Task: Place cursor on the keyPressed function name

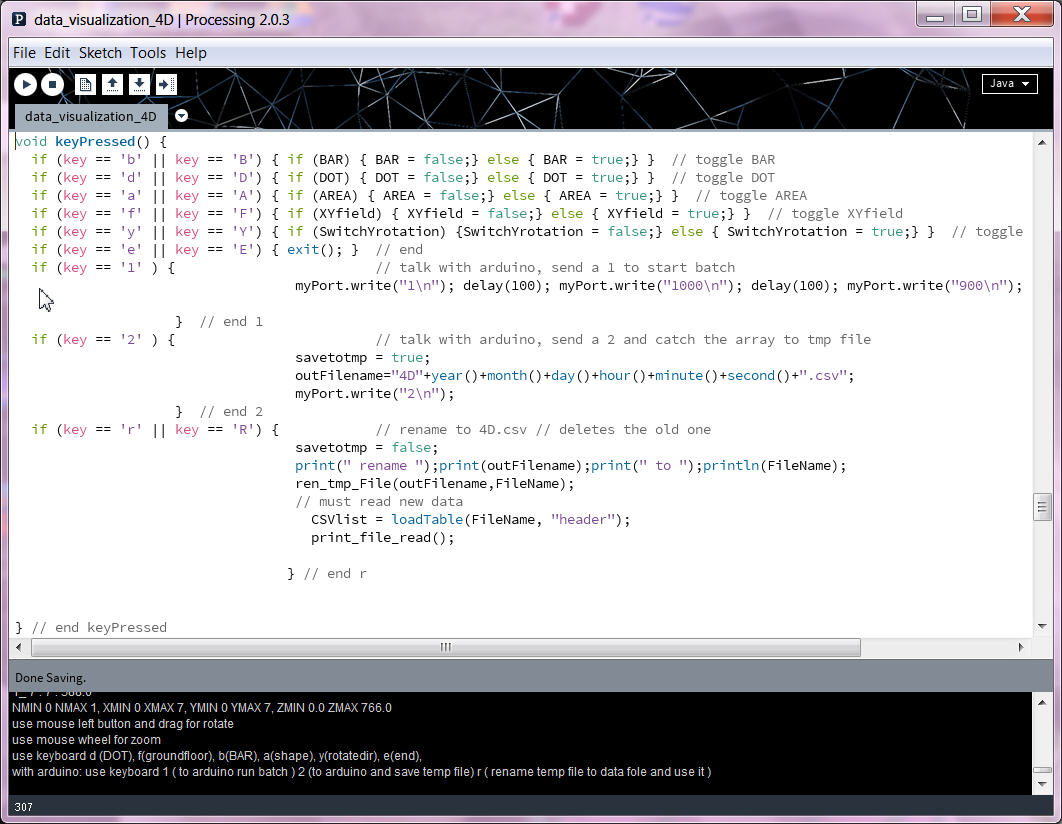Action: pyautogui.click(x=94, y=142)
